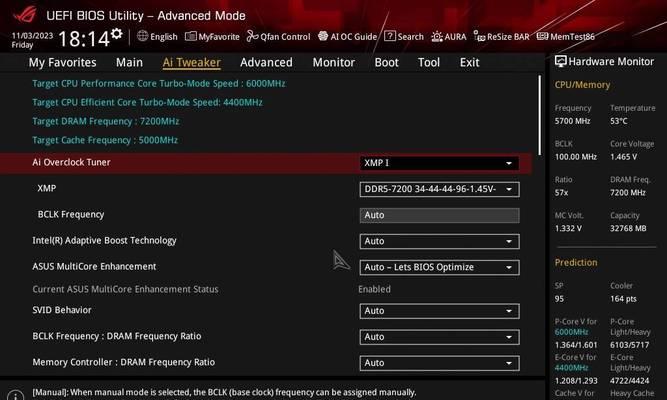The image size is (667, 400).
Task: Open the Monitor tab
Action: coord(334,63)
